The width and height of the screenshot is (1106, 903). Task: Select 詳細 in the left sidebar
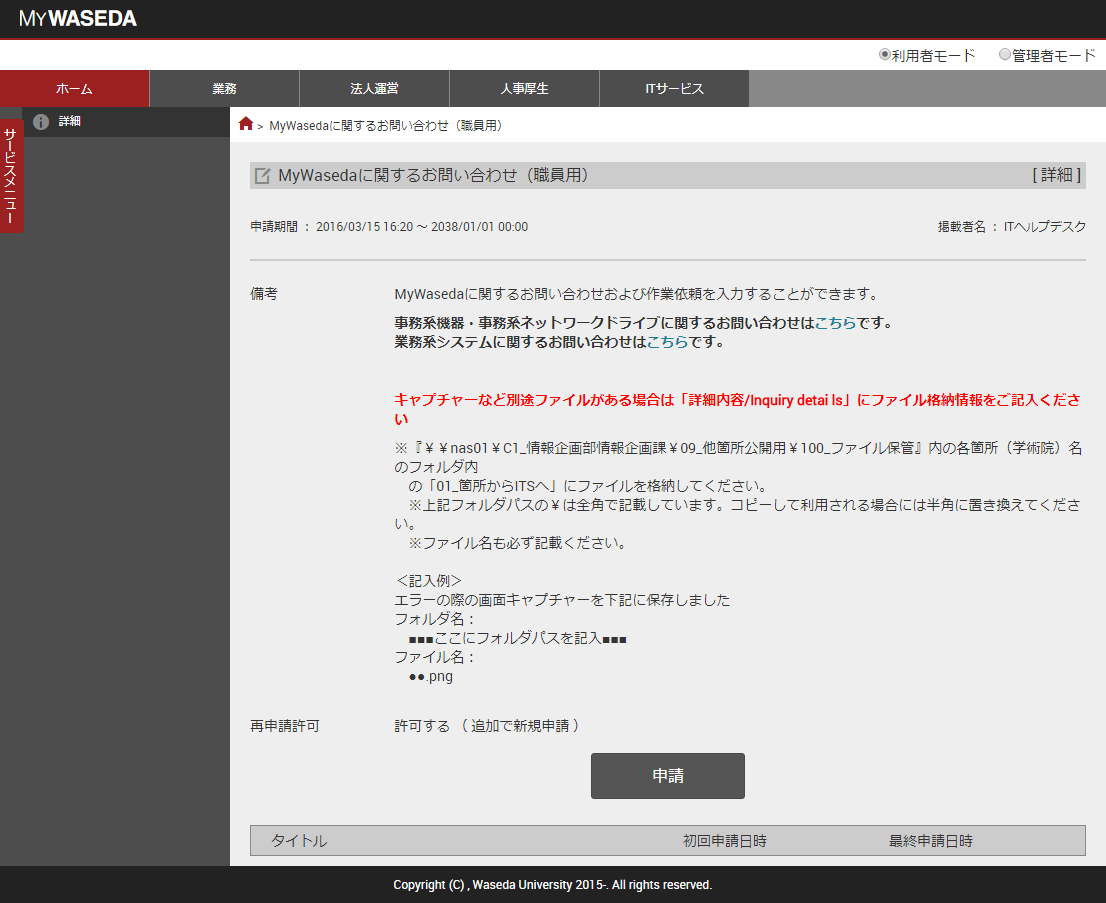126,121
